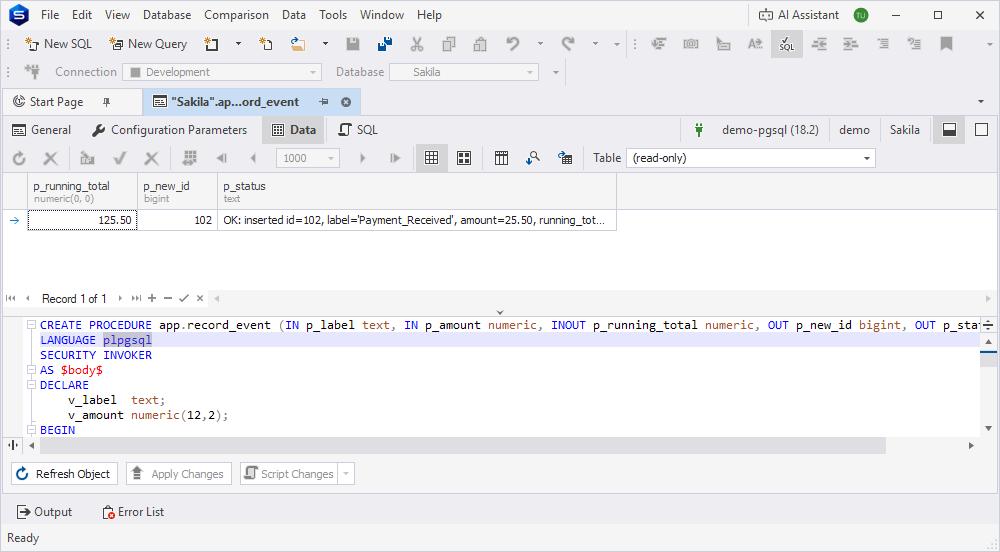Screen dimensions: 1000x552
Task: Click the find magnifier icon in grid toolbar
Action: pyautogui.click(x=533, y=158)
